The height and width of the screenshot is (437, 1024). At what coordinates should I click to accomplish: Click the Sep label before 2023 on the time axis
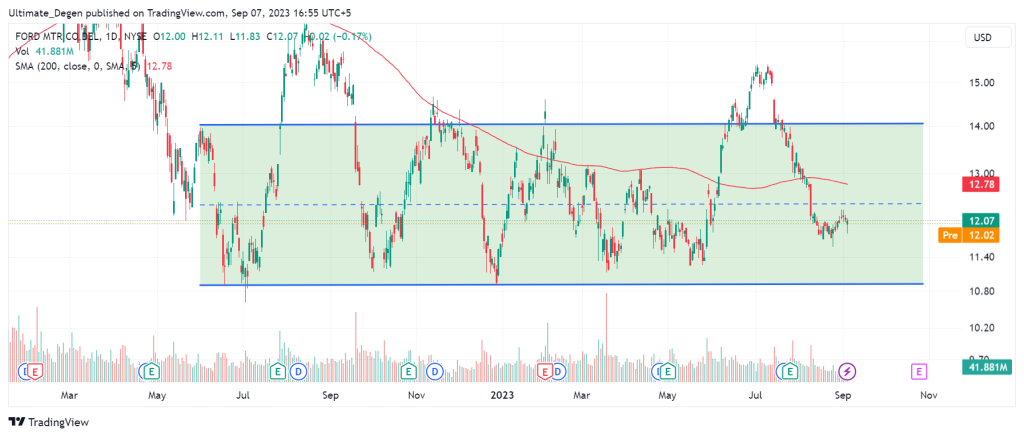331,395
